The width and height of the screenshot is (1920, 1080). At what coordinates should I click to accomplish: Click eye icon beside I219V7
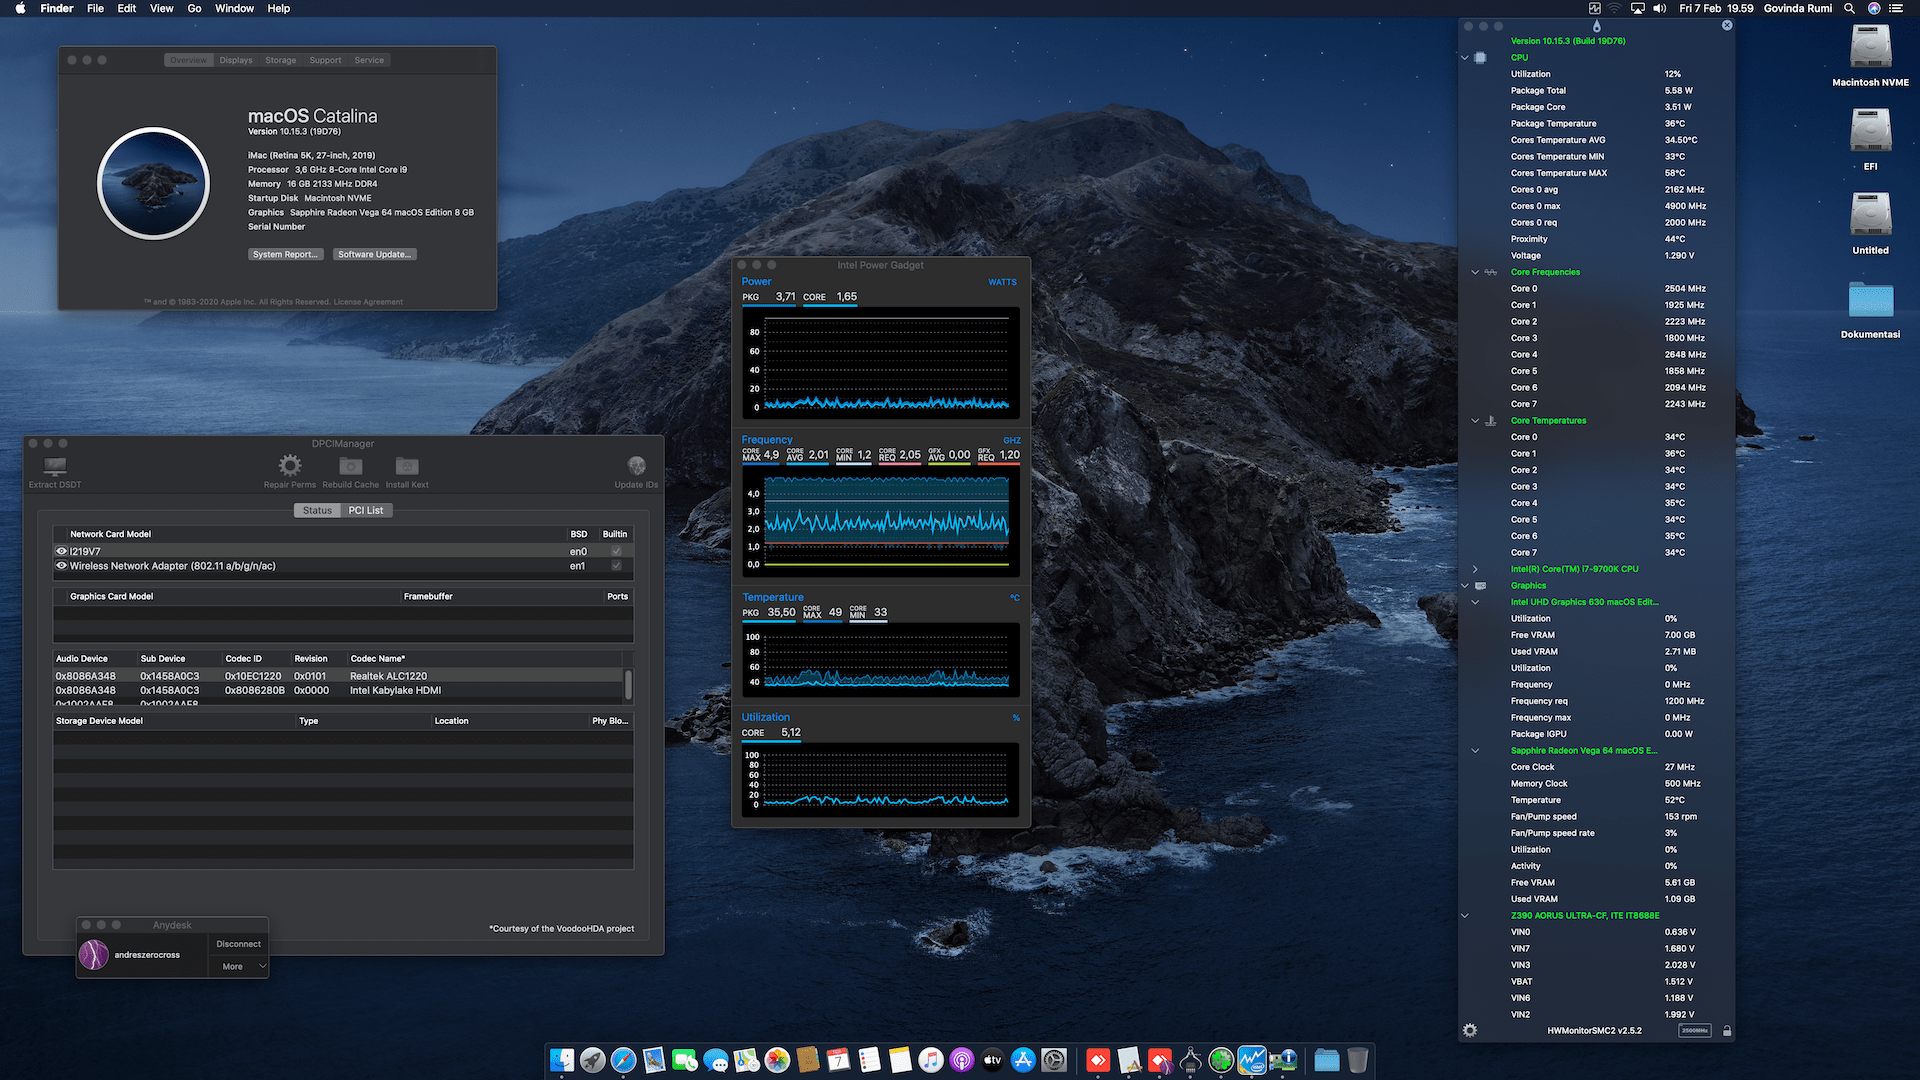coord(61,551)
